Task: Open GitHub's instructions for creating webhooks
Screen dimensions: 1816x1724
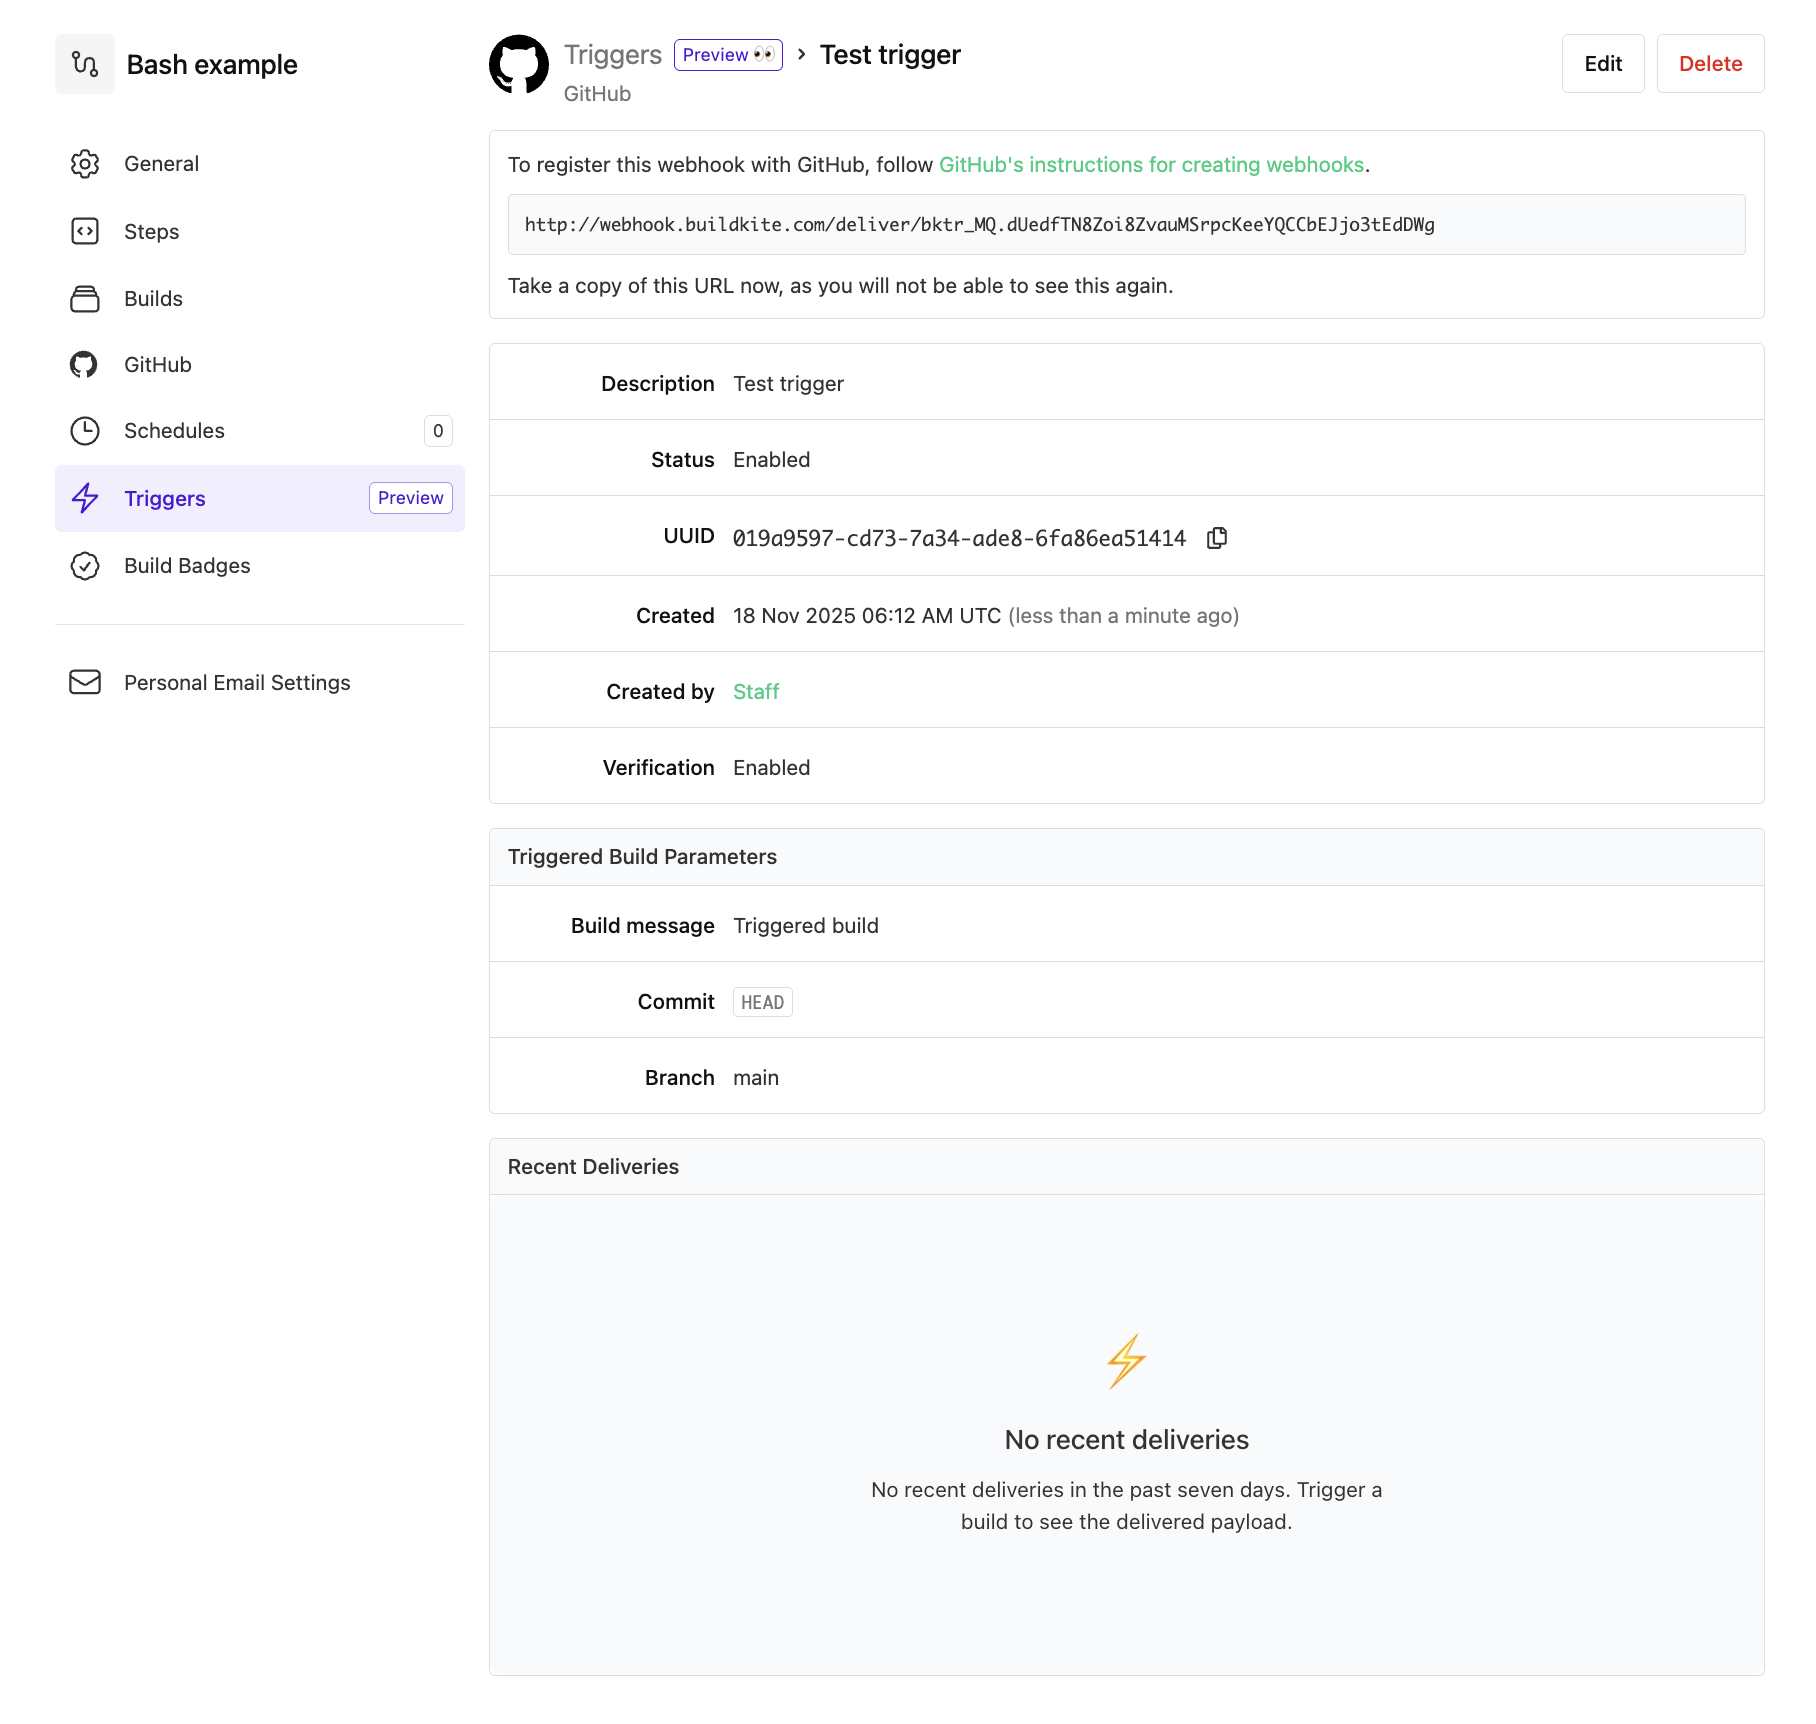Action: [x=1151, y=165]
